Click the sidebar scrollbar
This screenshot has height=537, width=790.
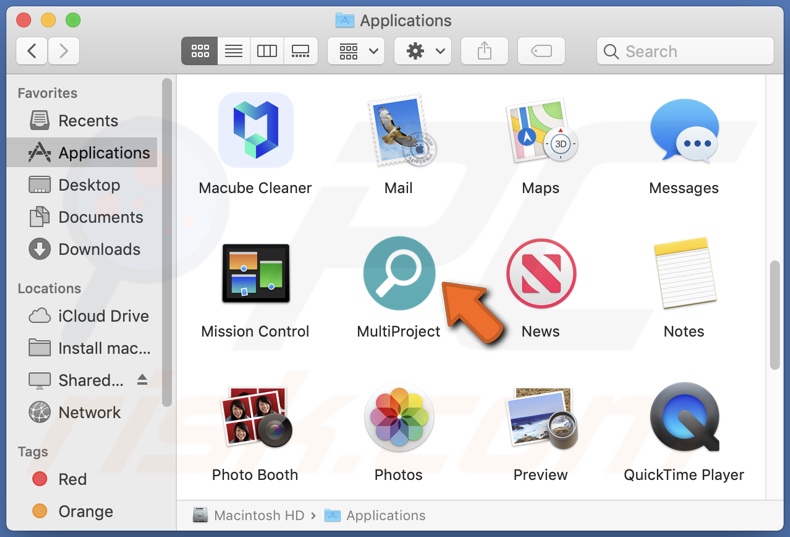pyautogui.click(x=167, y=242)
